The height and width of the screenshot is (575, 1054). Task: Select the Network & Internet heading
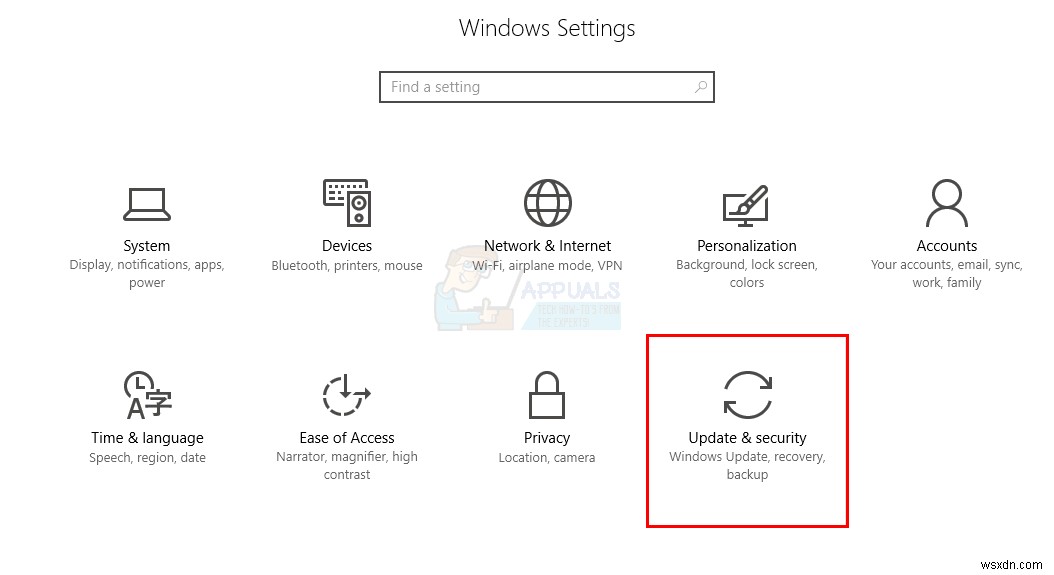click(x=547, y=245)
